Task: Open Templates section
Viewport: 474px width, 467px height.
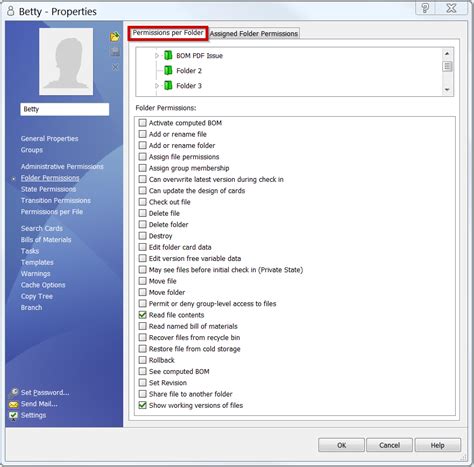Action: coord(37,262)
